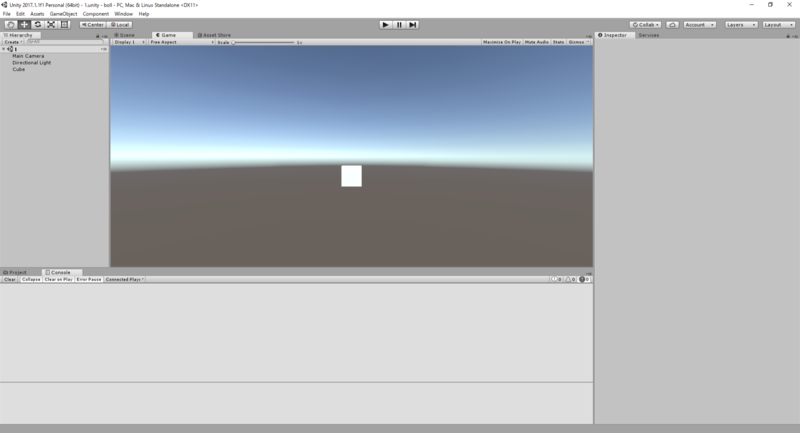
Task: Open the Gizmos dropdown
Action: point(579,42)
